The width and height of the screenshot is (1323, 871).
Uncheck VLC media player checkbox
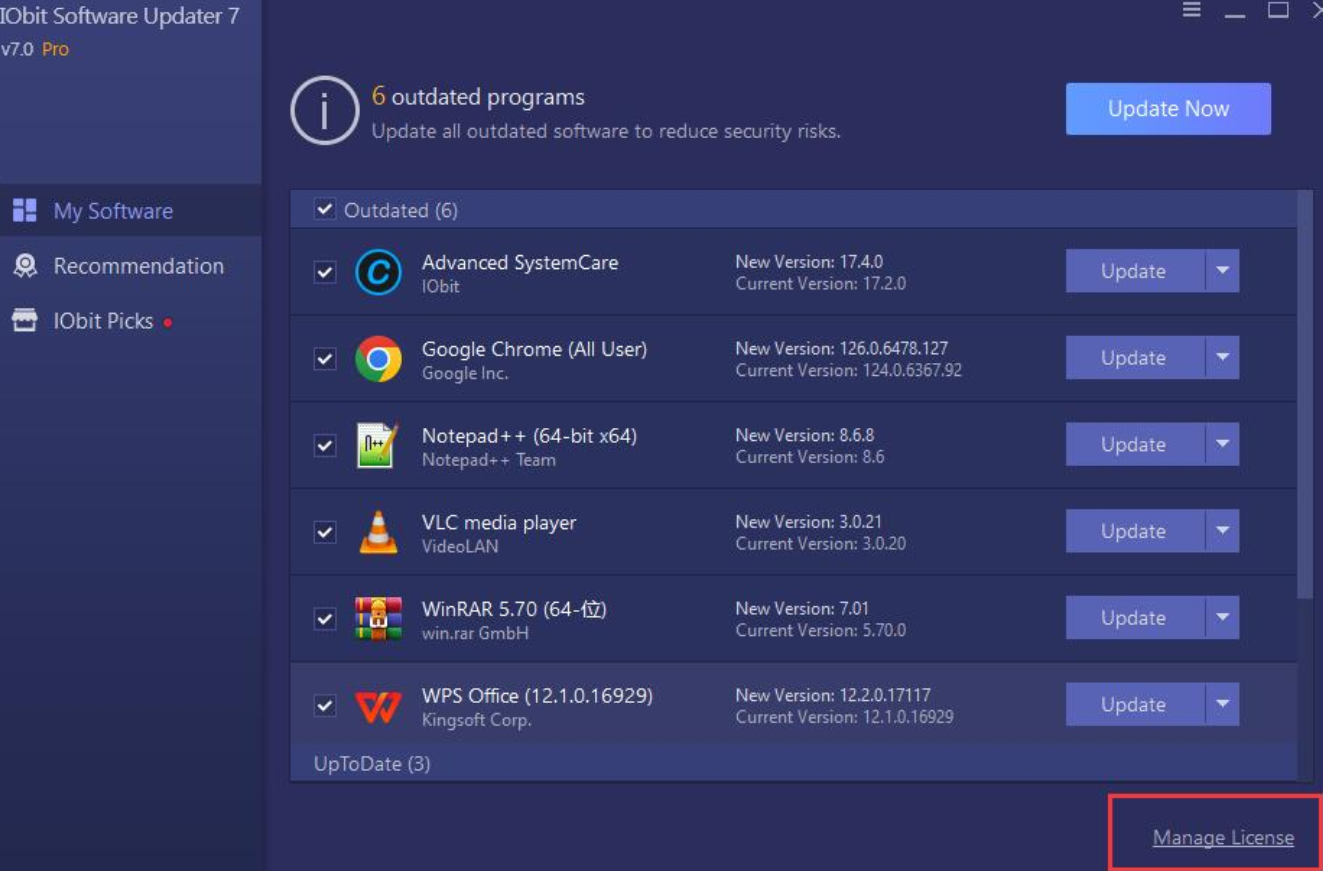click(325, 532)
